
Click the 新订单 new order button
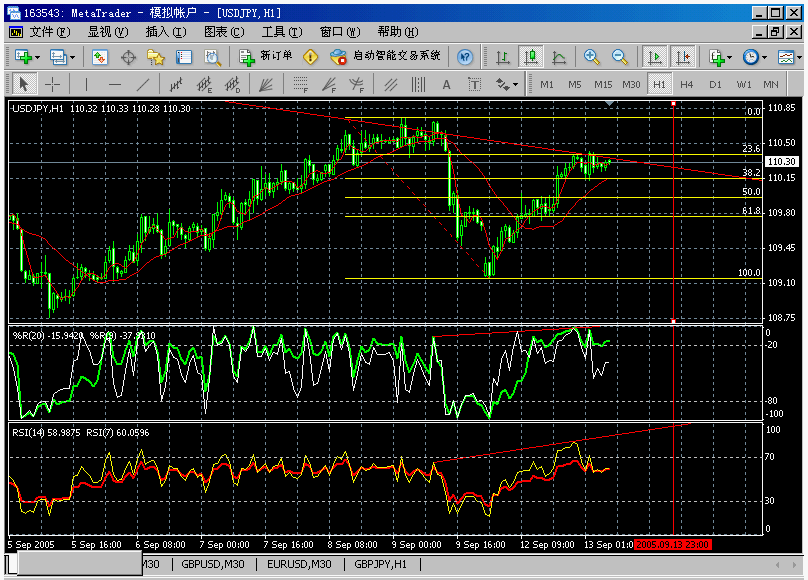(x=266, y=57)
